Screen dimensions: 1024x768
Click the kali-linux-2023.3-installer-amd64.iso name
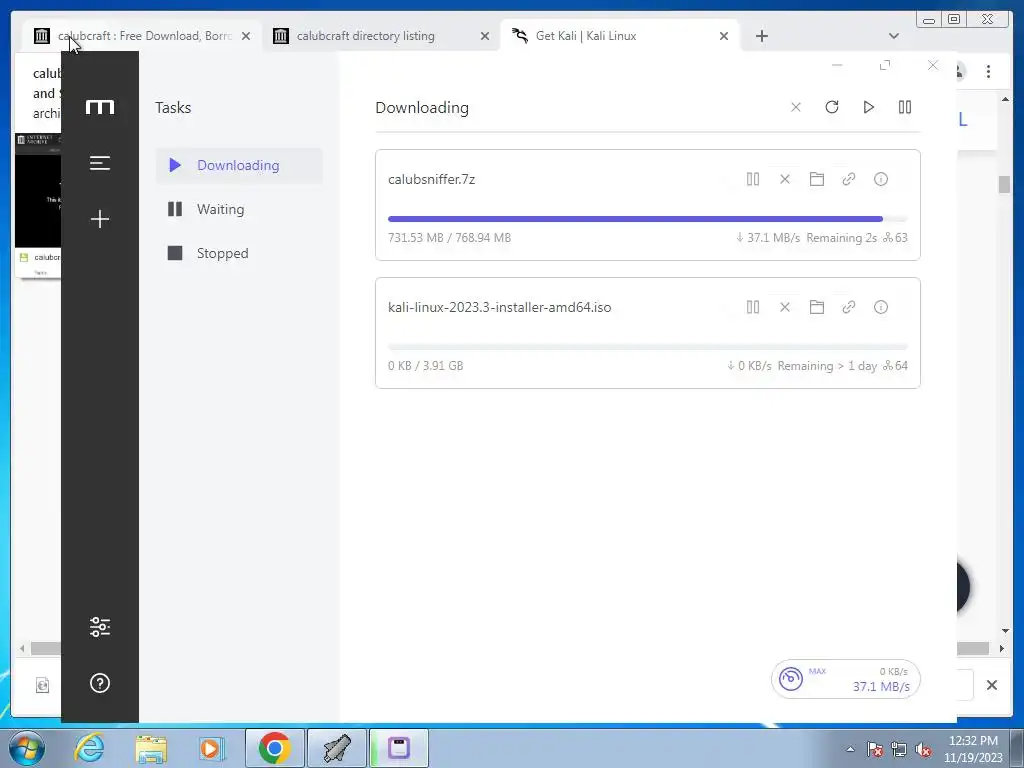500,307
